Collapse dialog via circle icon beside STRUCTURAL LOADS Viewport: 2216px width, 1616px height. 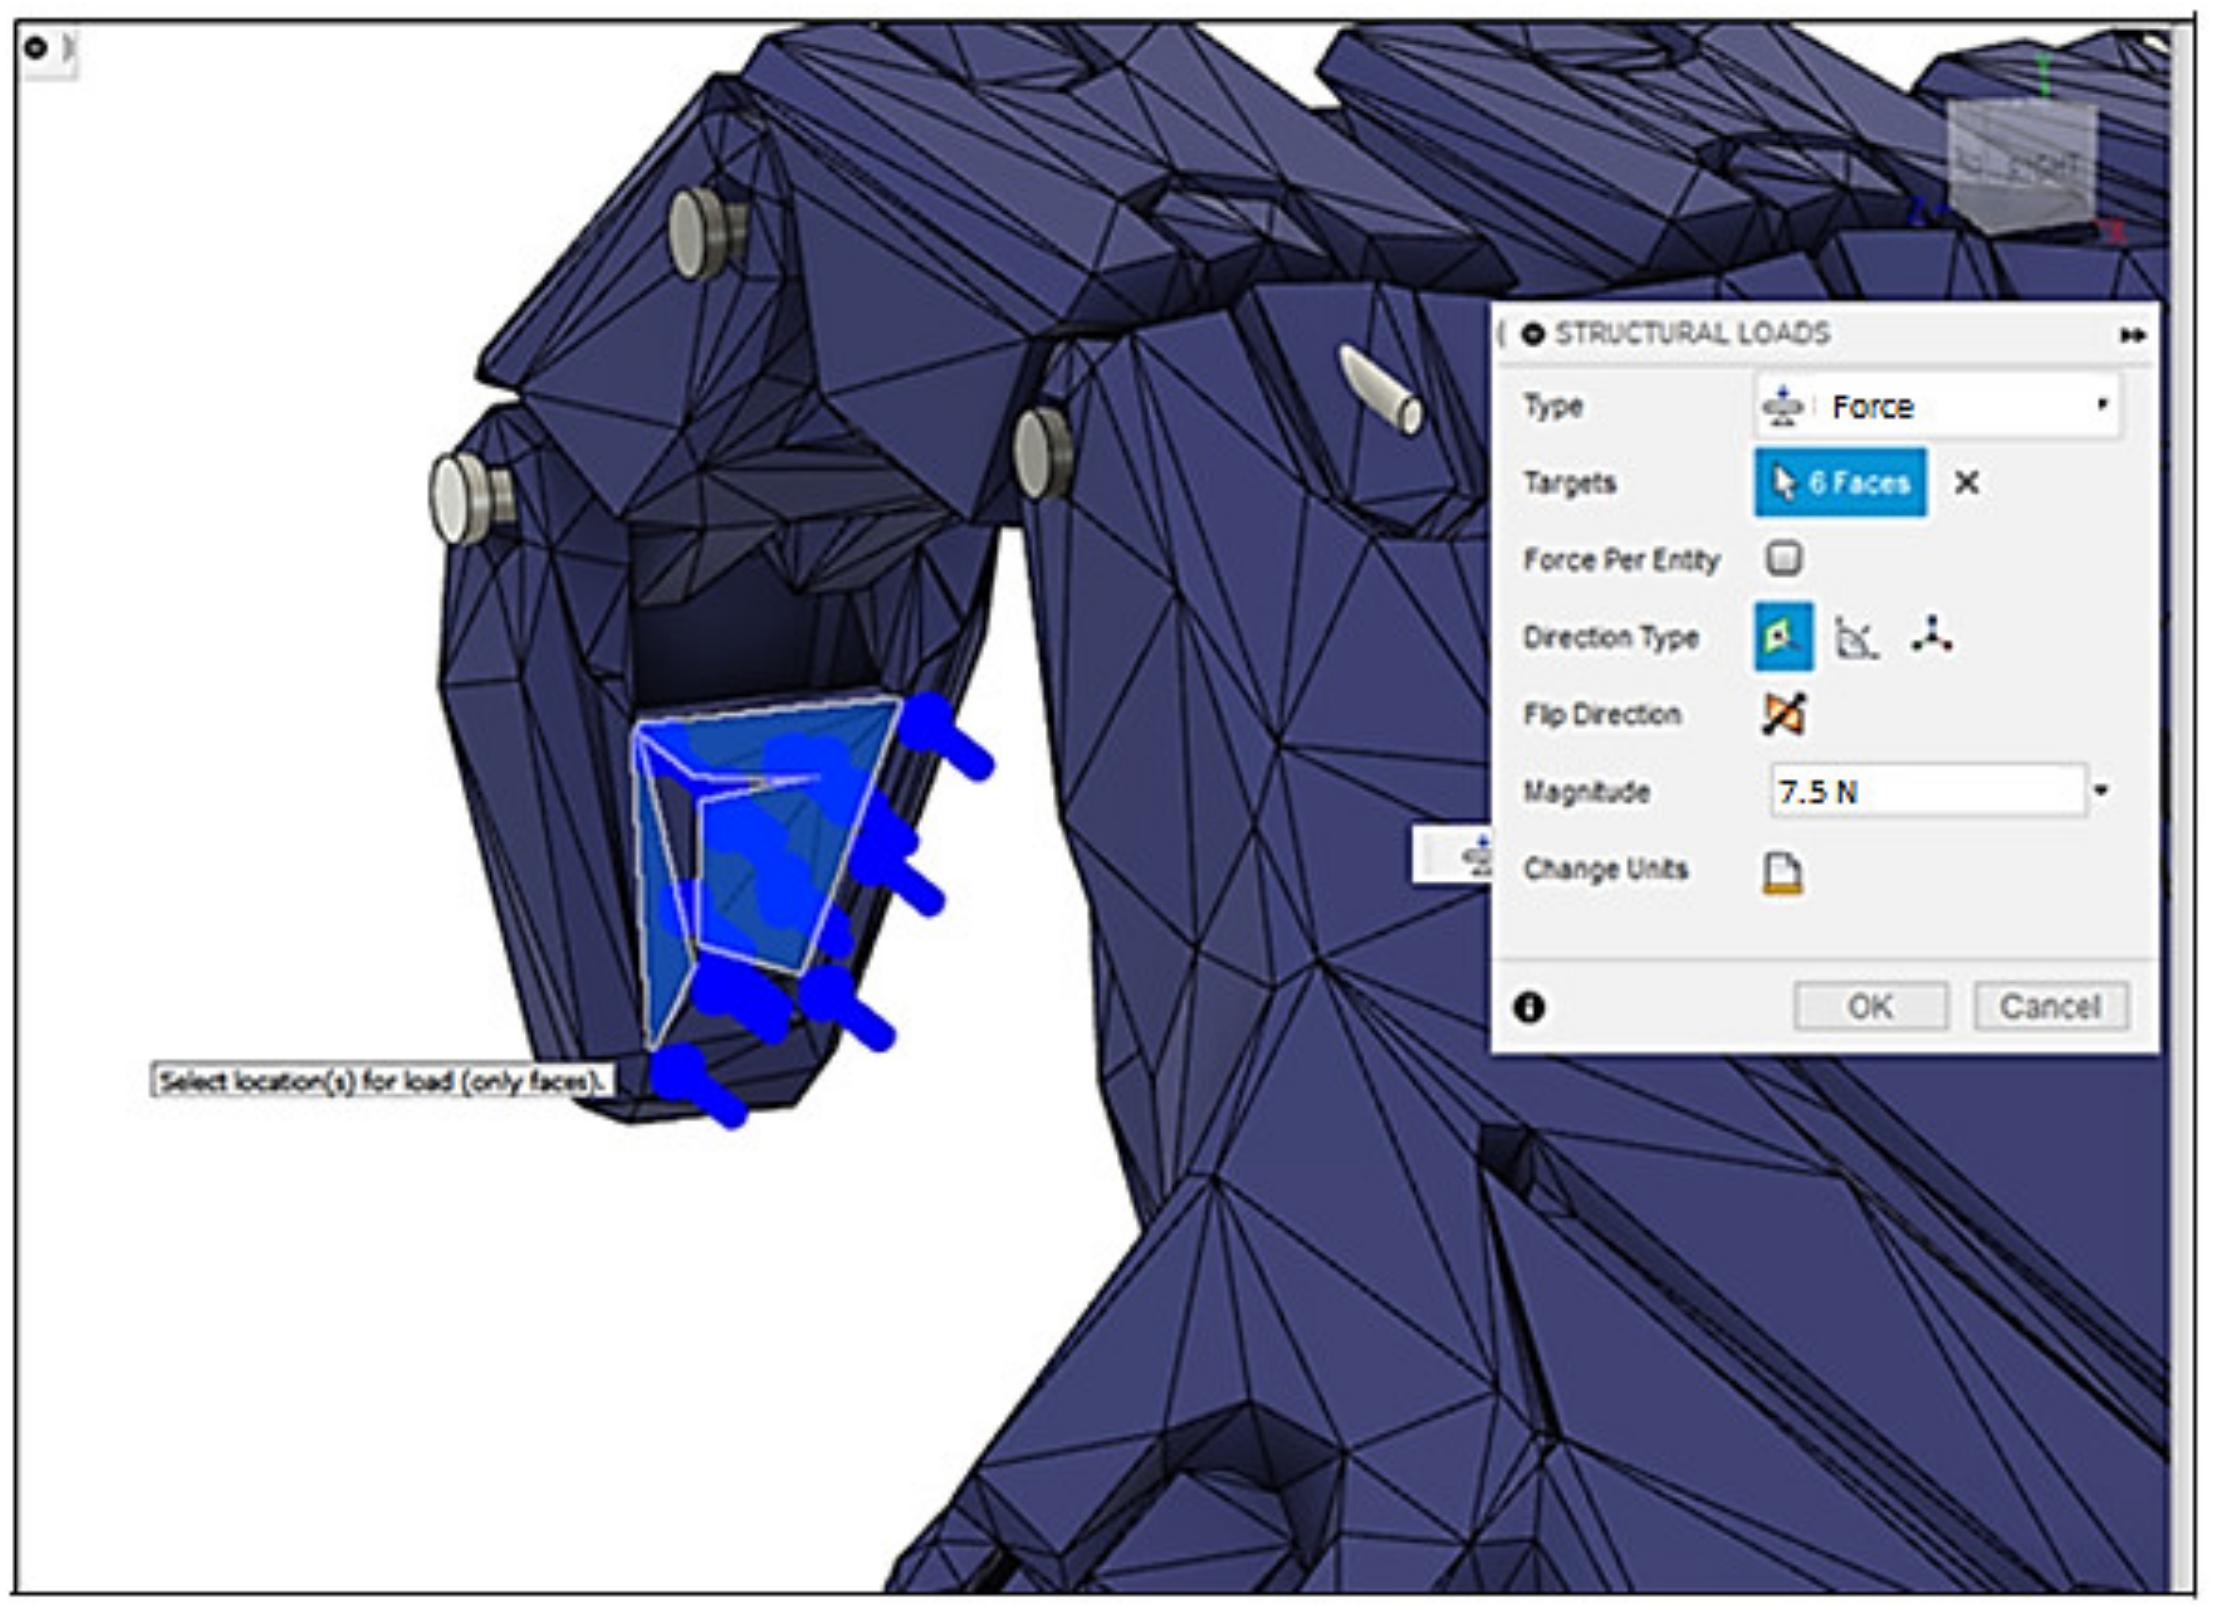click(x=1533, y=334)
